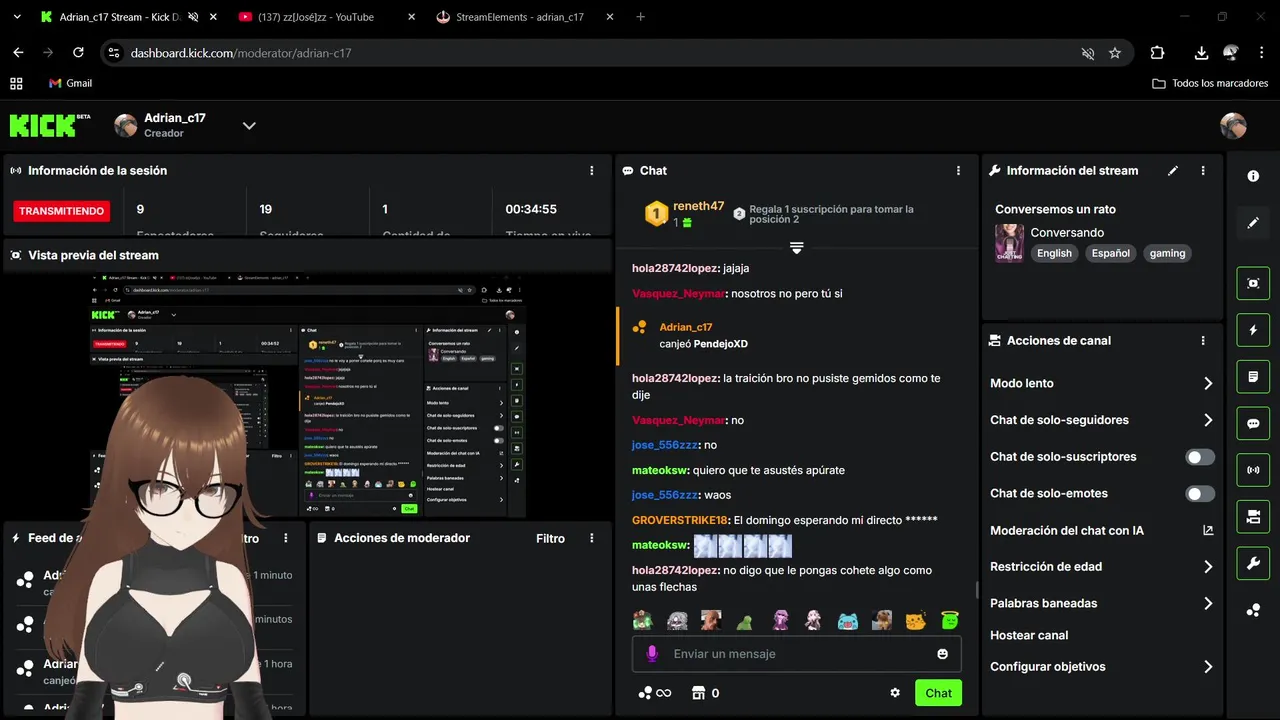Open Todos los marcadores folder
This screenshot has width=1280, height=720.
pyautogui.click(x=1210, y=84)
